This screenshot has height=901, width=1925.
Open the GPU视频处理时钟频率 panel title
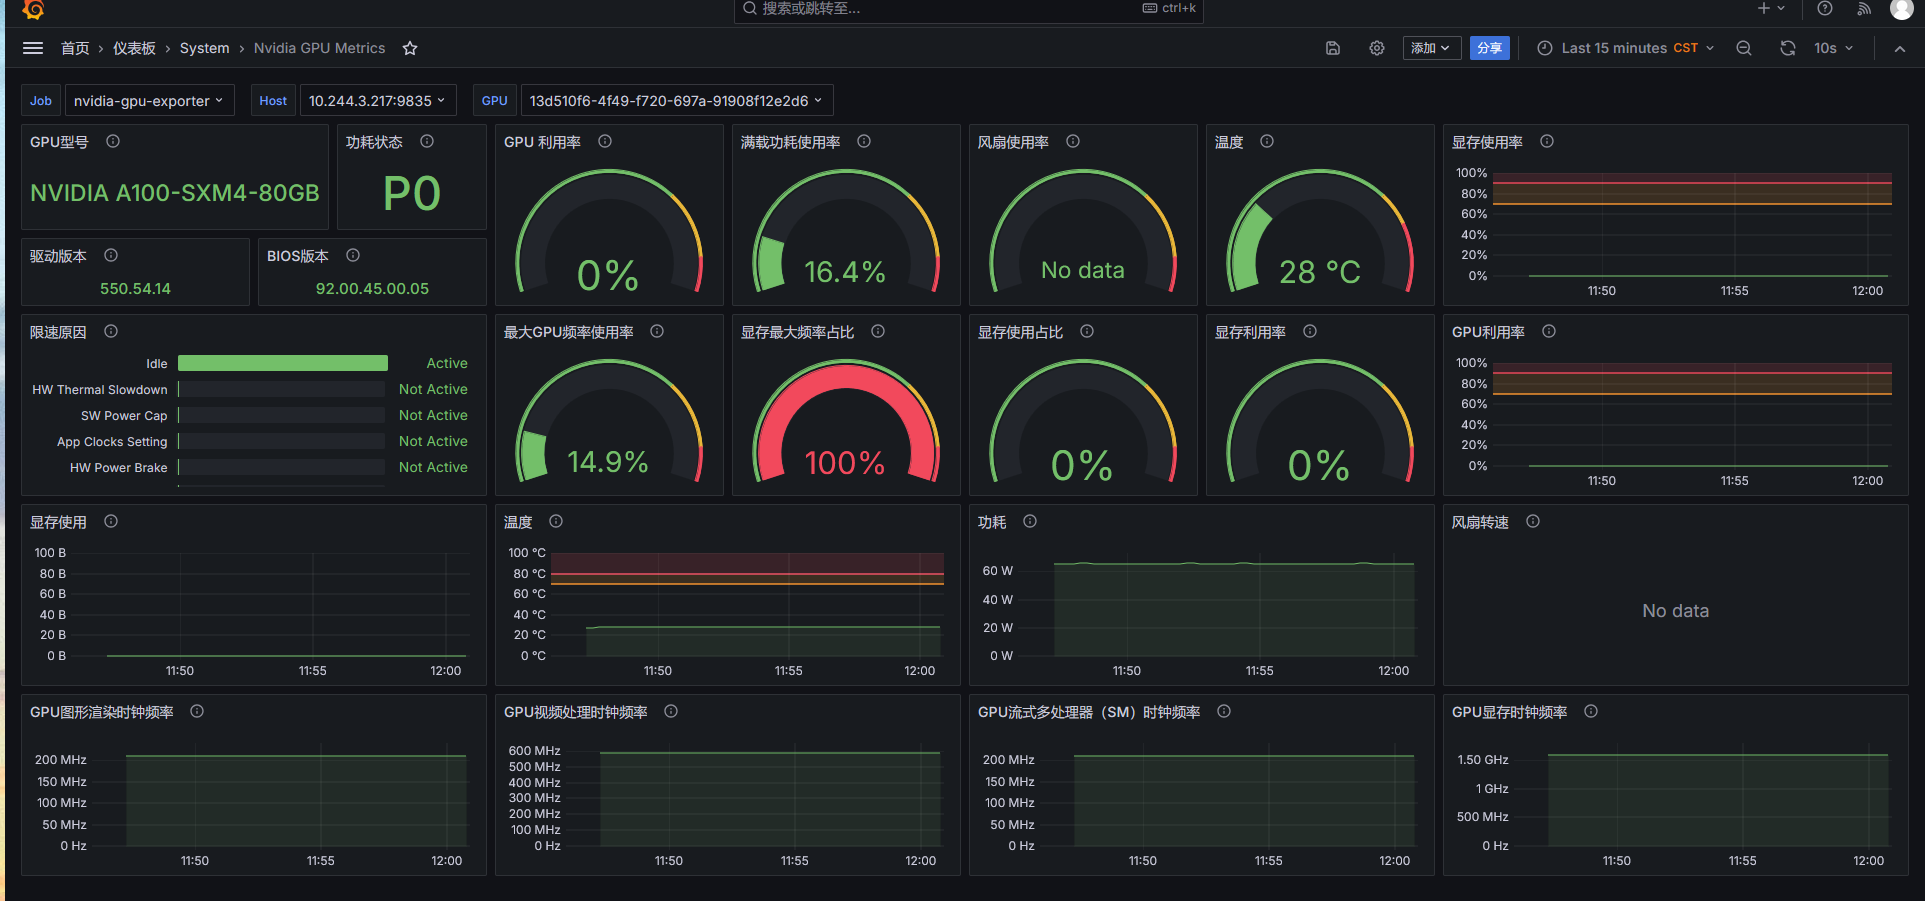point(576,712)
